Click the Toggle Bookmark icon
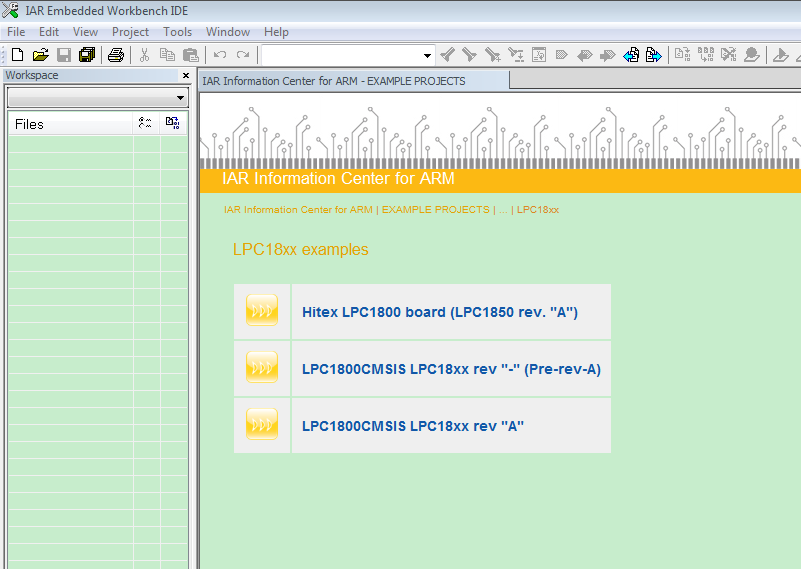This screenshot has height=569, width=801. click(561, 55)
